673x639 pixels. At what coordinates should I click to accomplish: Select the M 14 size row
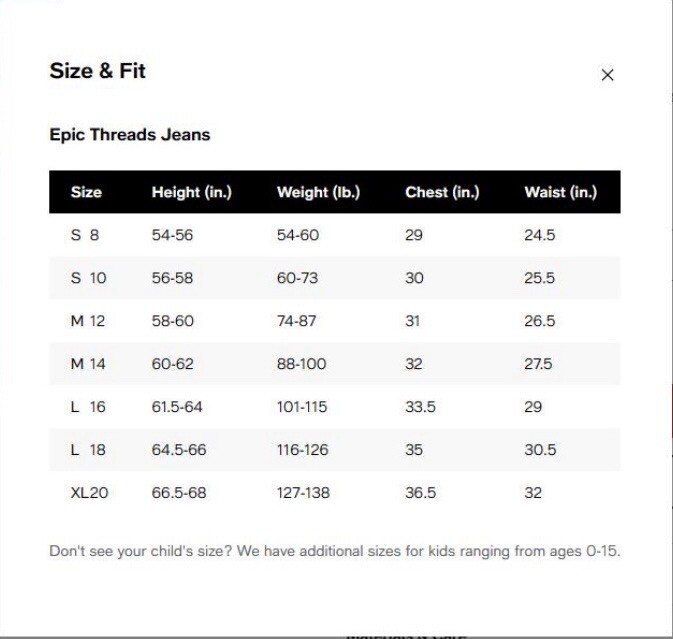coord(335,363)
